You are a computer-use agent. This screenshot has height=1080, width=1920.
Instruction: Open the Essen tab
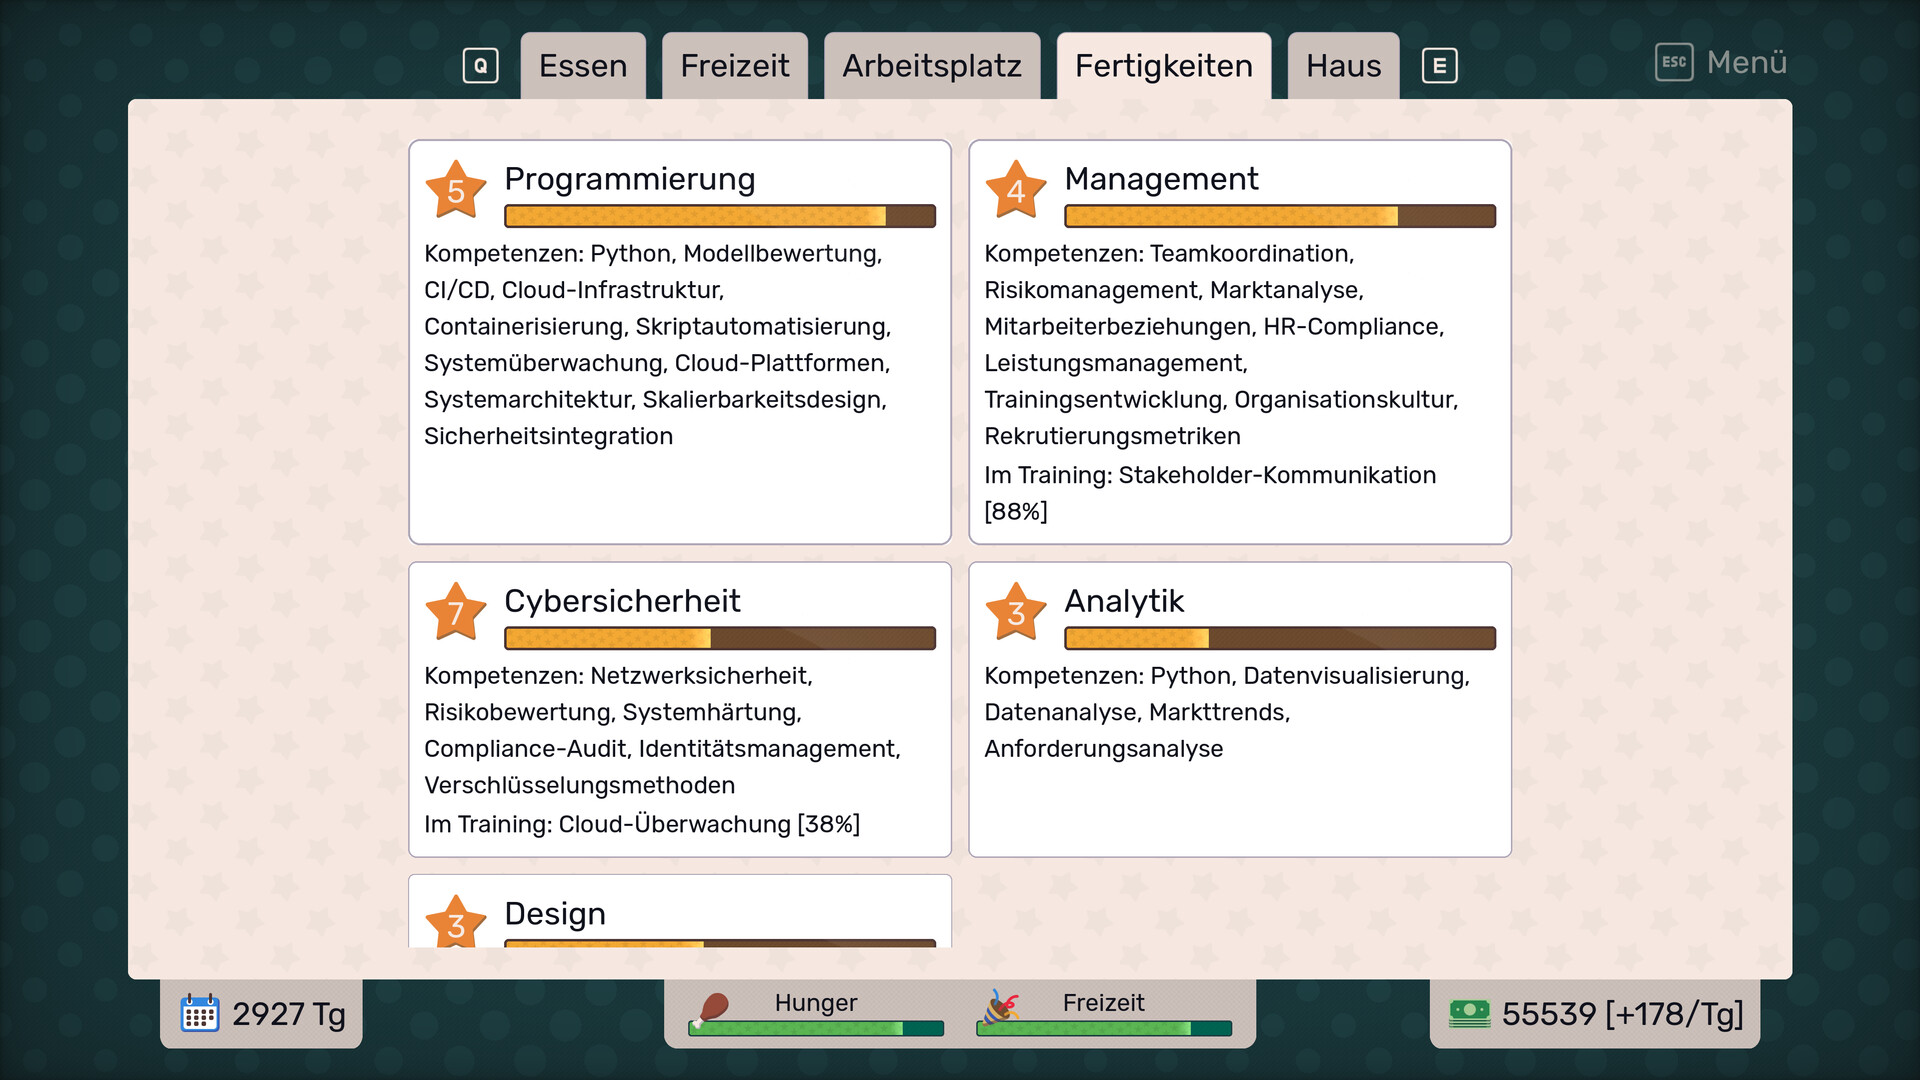click(x=583, y=66)
